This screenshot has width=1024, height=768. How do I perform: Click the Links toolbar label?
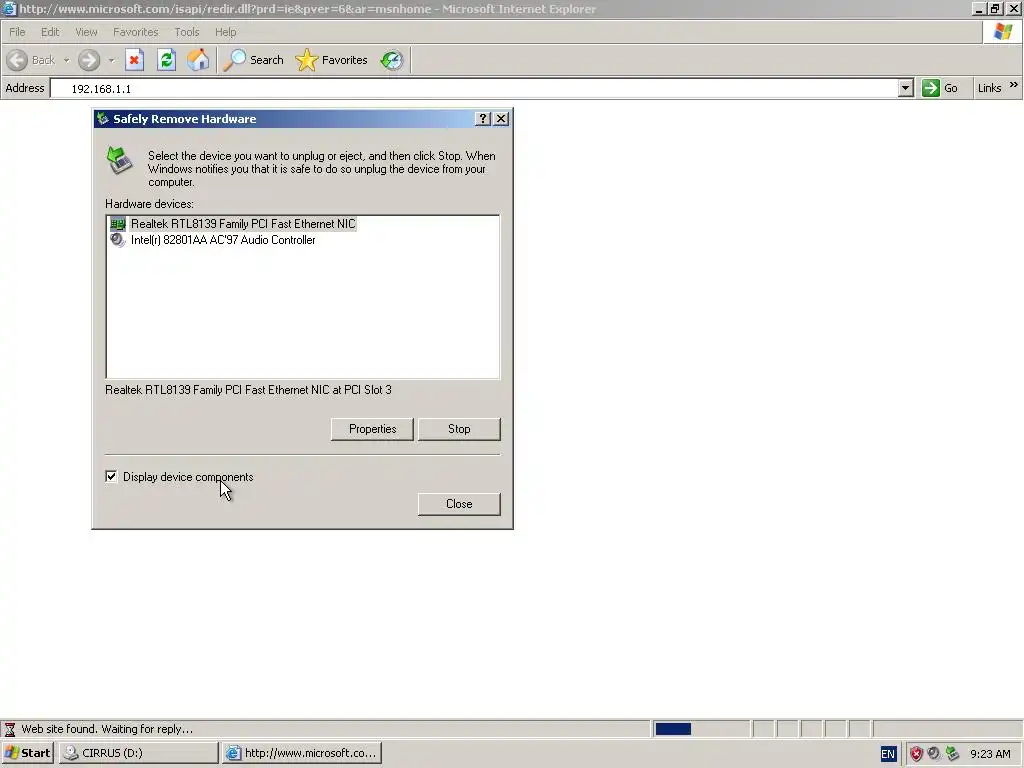[989, 88]
